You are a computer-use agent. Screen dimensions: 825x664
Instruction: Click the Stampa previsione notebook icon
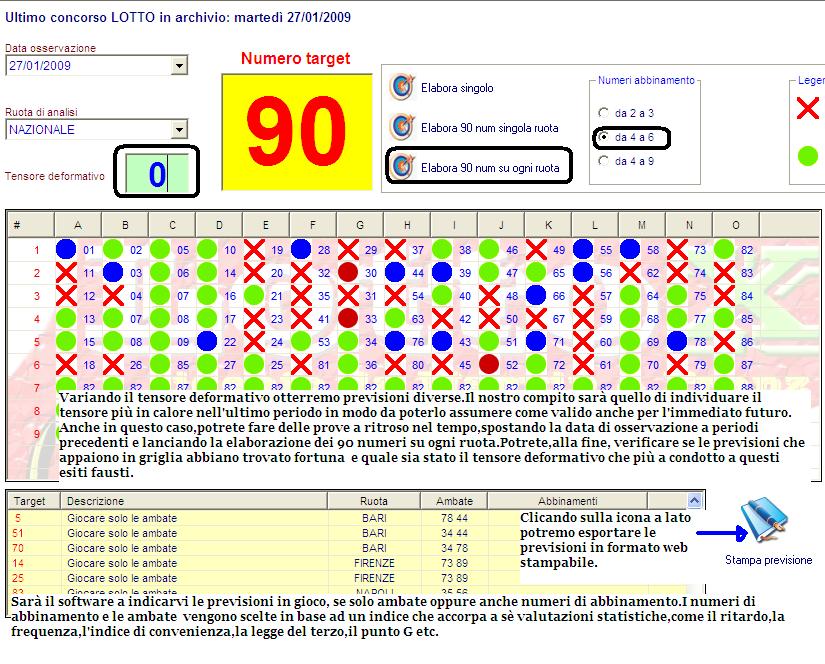(x=764, y=520)
